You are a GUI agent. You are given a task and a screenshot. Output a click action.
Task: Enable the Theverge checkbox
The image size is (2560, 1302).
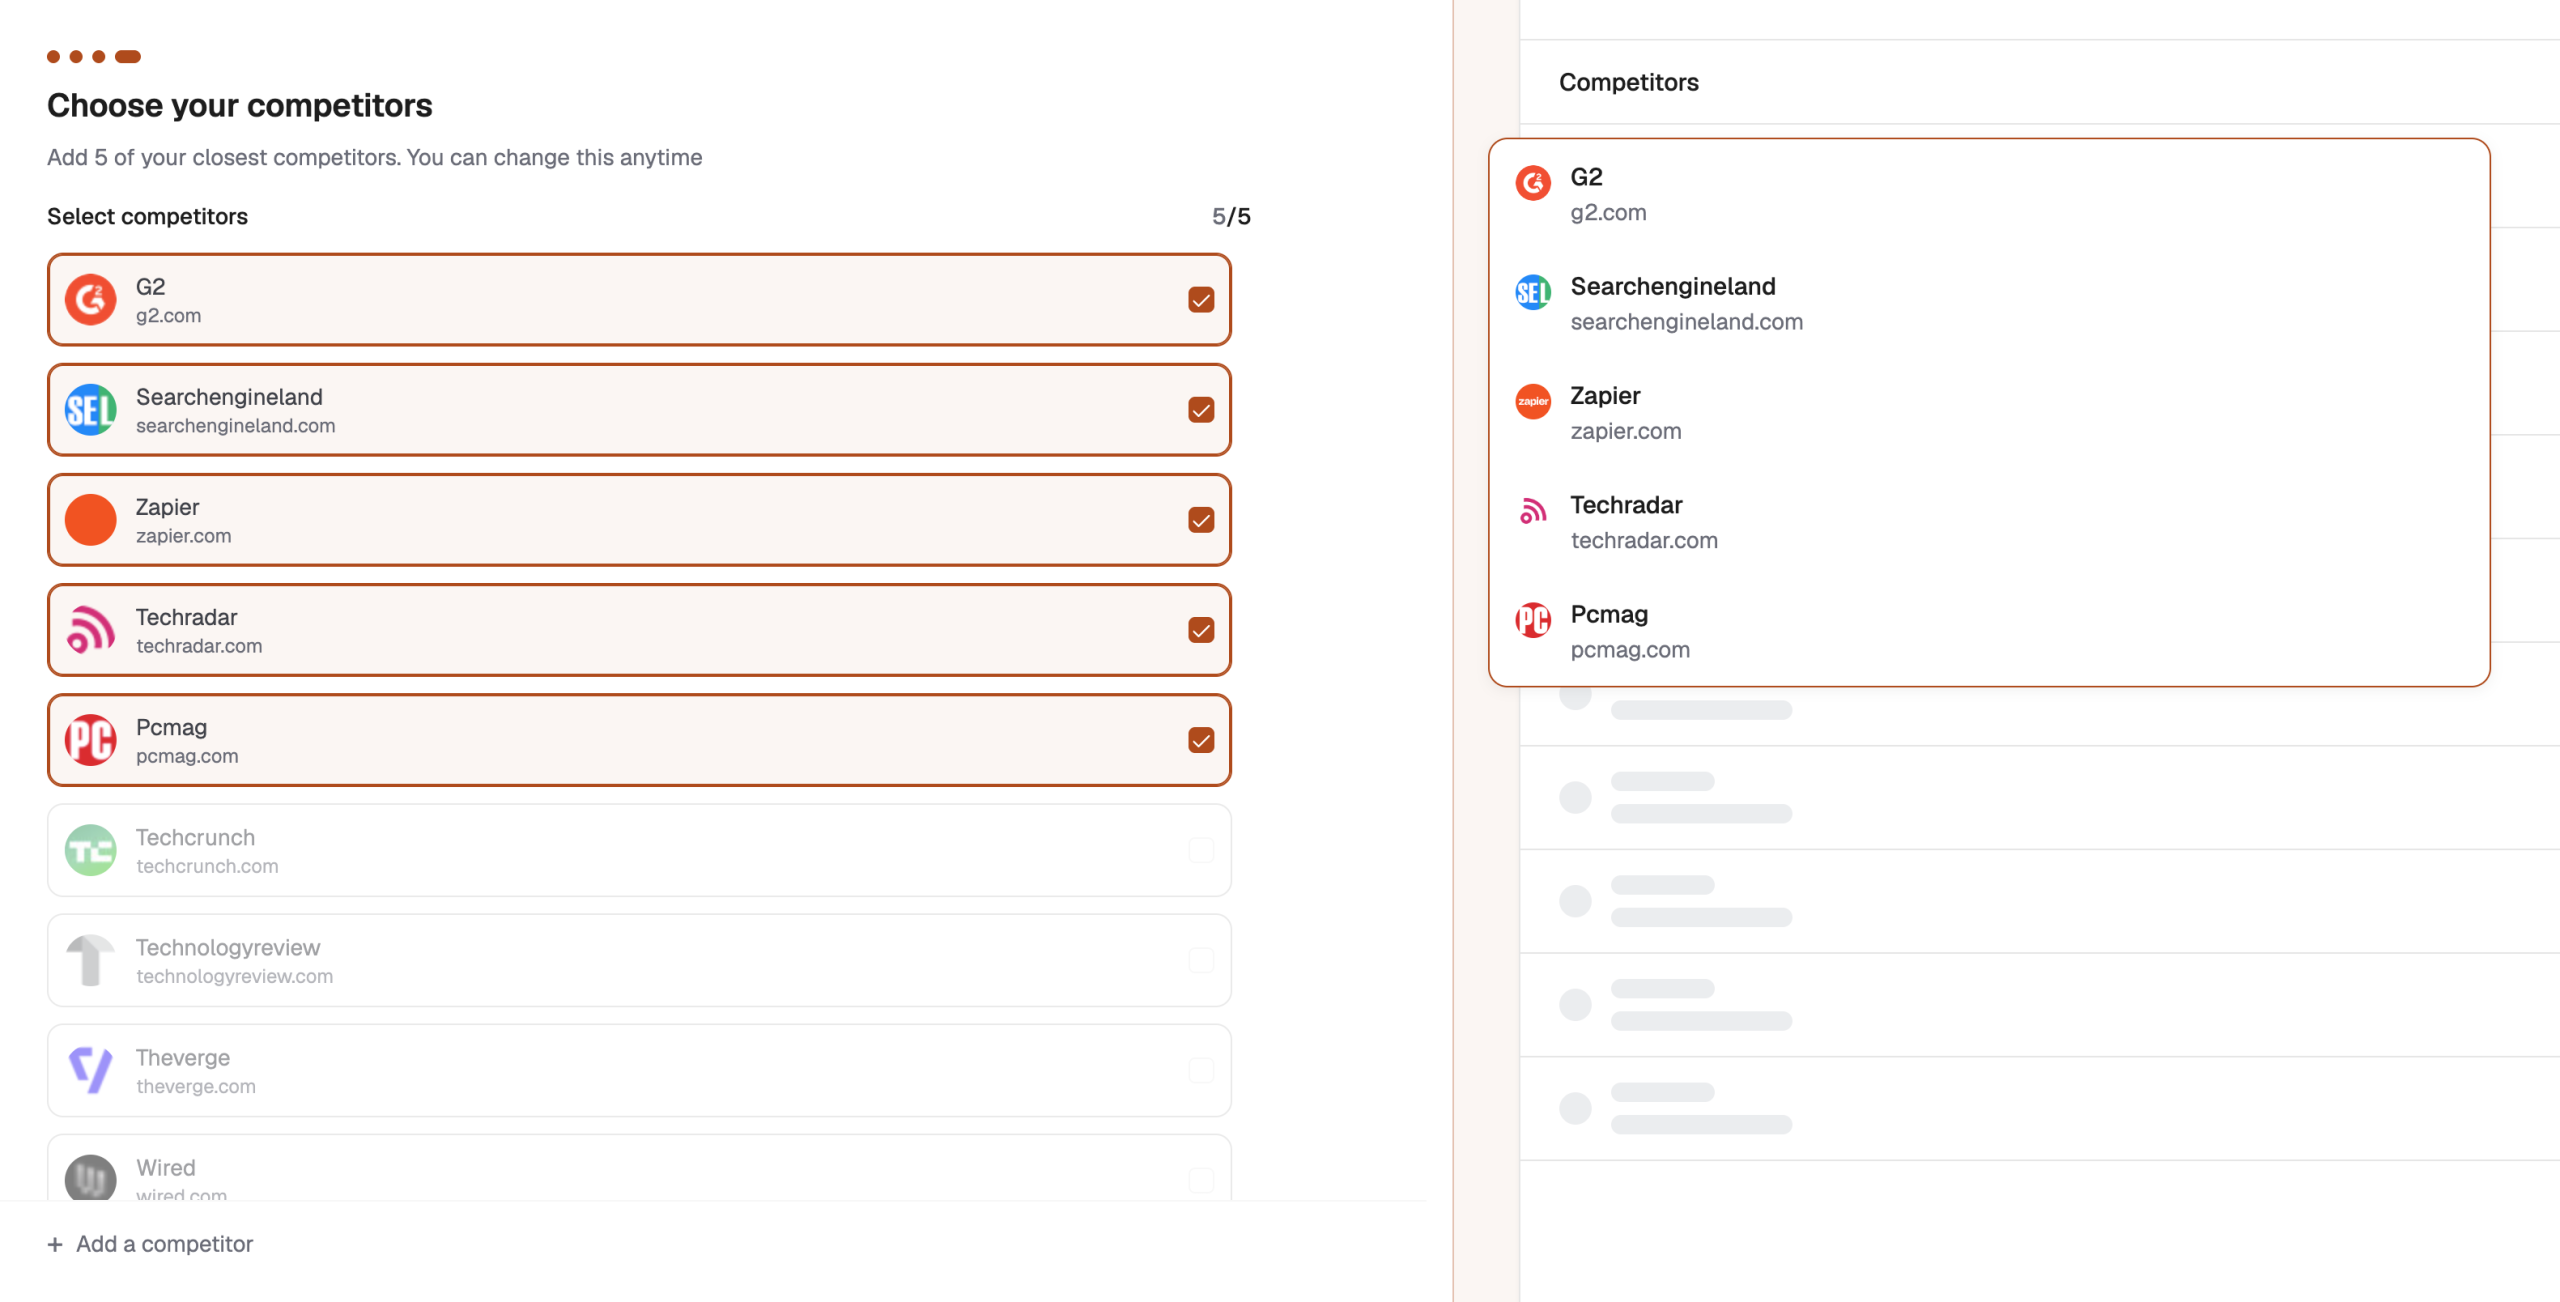point(1201,1070)
